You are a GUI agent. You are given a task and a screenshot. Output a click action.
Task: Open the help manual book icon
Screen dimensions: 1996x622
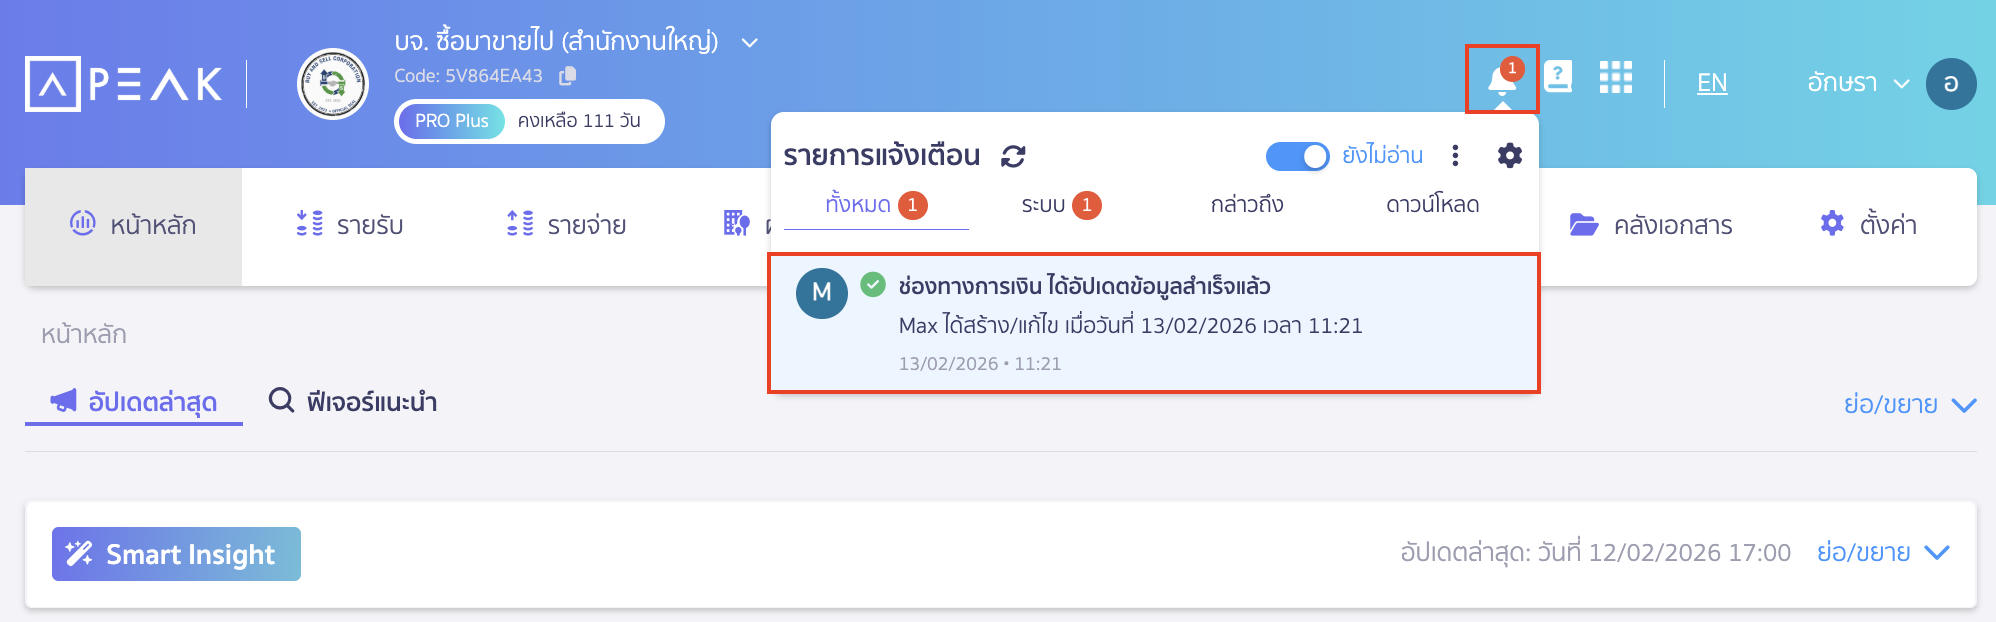click(1558, 77)
